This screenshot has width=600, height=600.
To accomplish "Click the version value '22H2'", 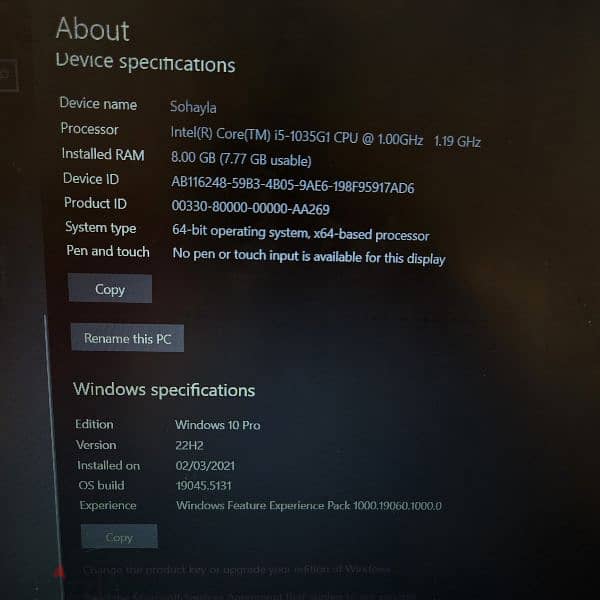I will pyautogui.click(x=189, y=445).
